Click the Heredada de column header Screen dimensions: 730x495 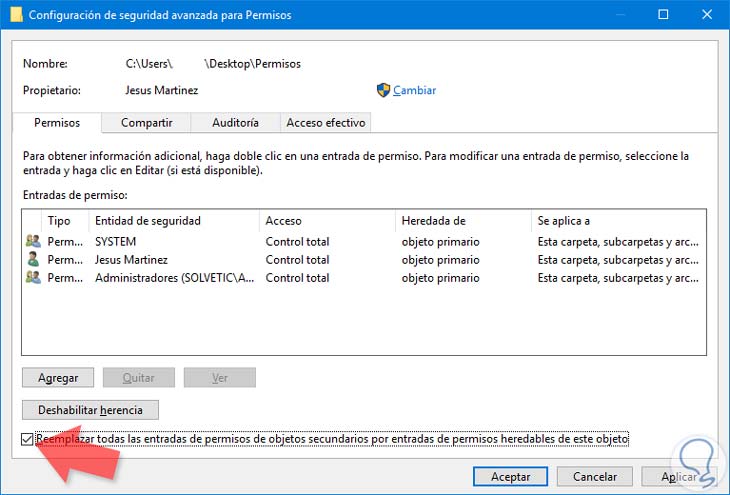pos(433,220)
